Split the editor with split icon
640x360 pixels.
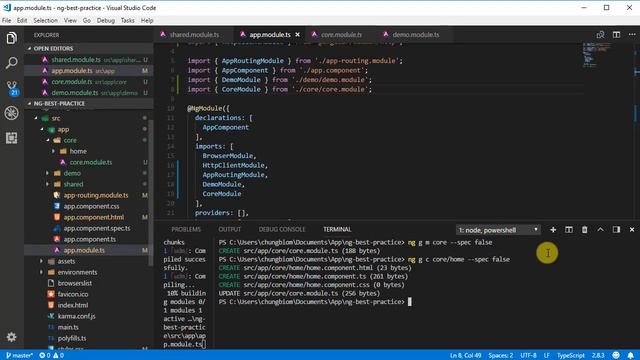click(616, 35)
